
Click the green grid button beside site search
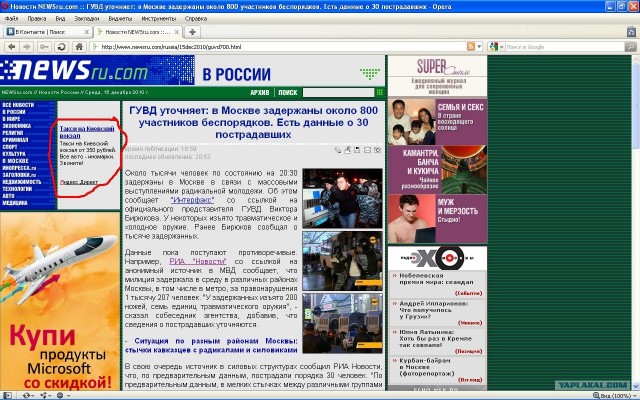click(380, 92)
